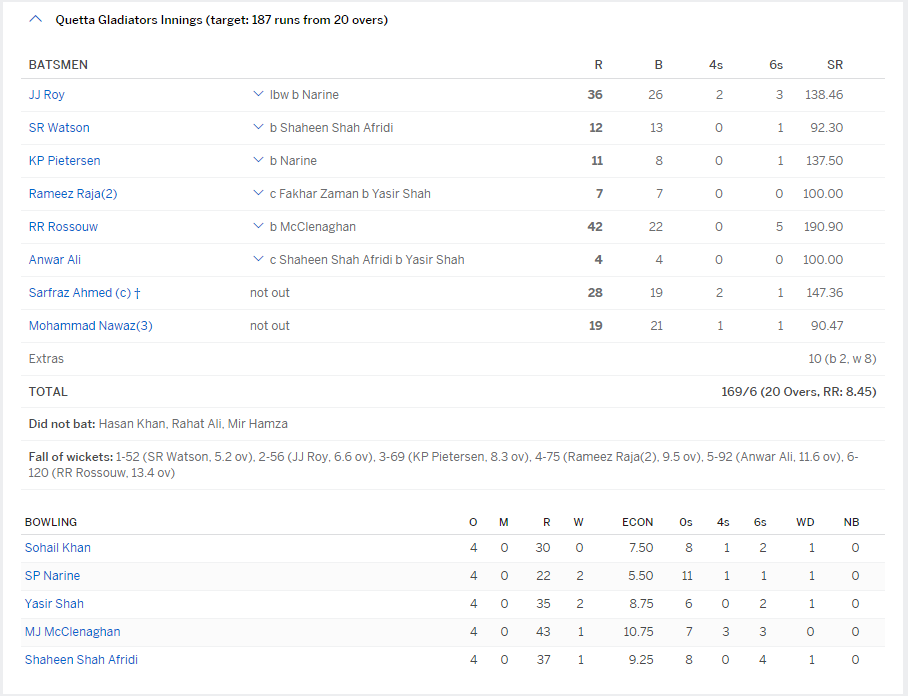
Task: Expand SR Watson dismissal chevron
Action: (x=258, y=128)
